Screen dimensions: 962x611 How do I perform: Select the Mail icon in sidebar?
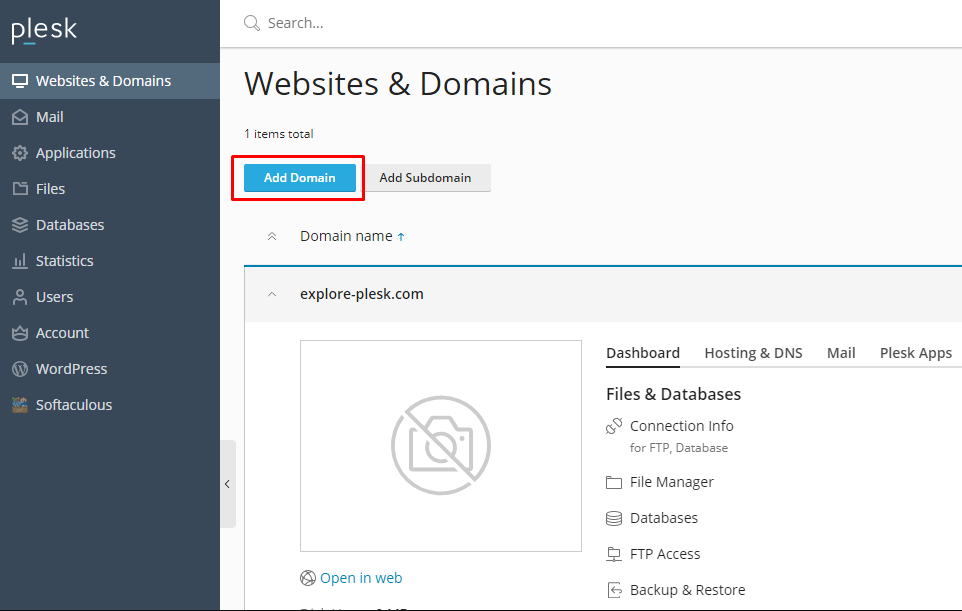(22, 116)
